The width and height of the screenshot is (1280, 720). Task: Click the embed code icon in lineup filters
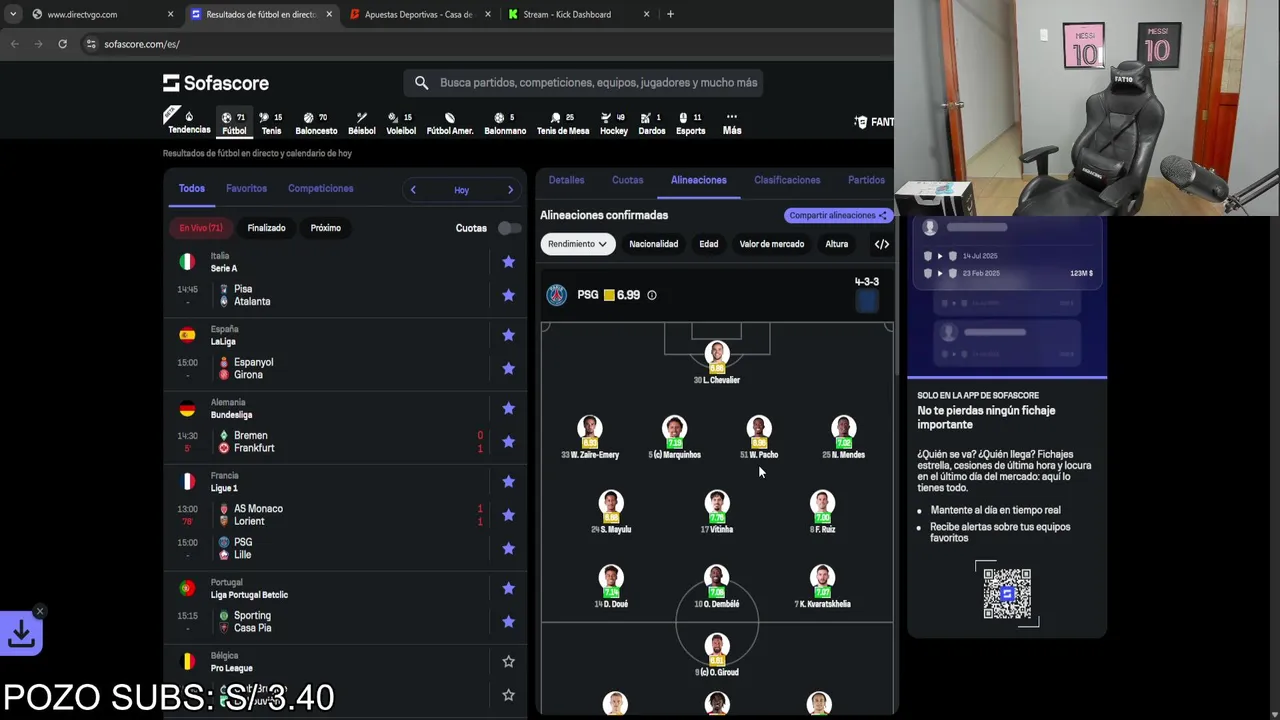coord(881,244)
